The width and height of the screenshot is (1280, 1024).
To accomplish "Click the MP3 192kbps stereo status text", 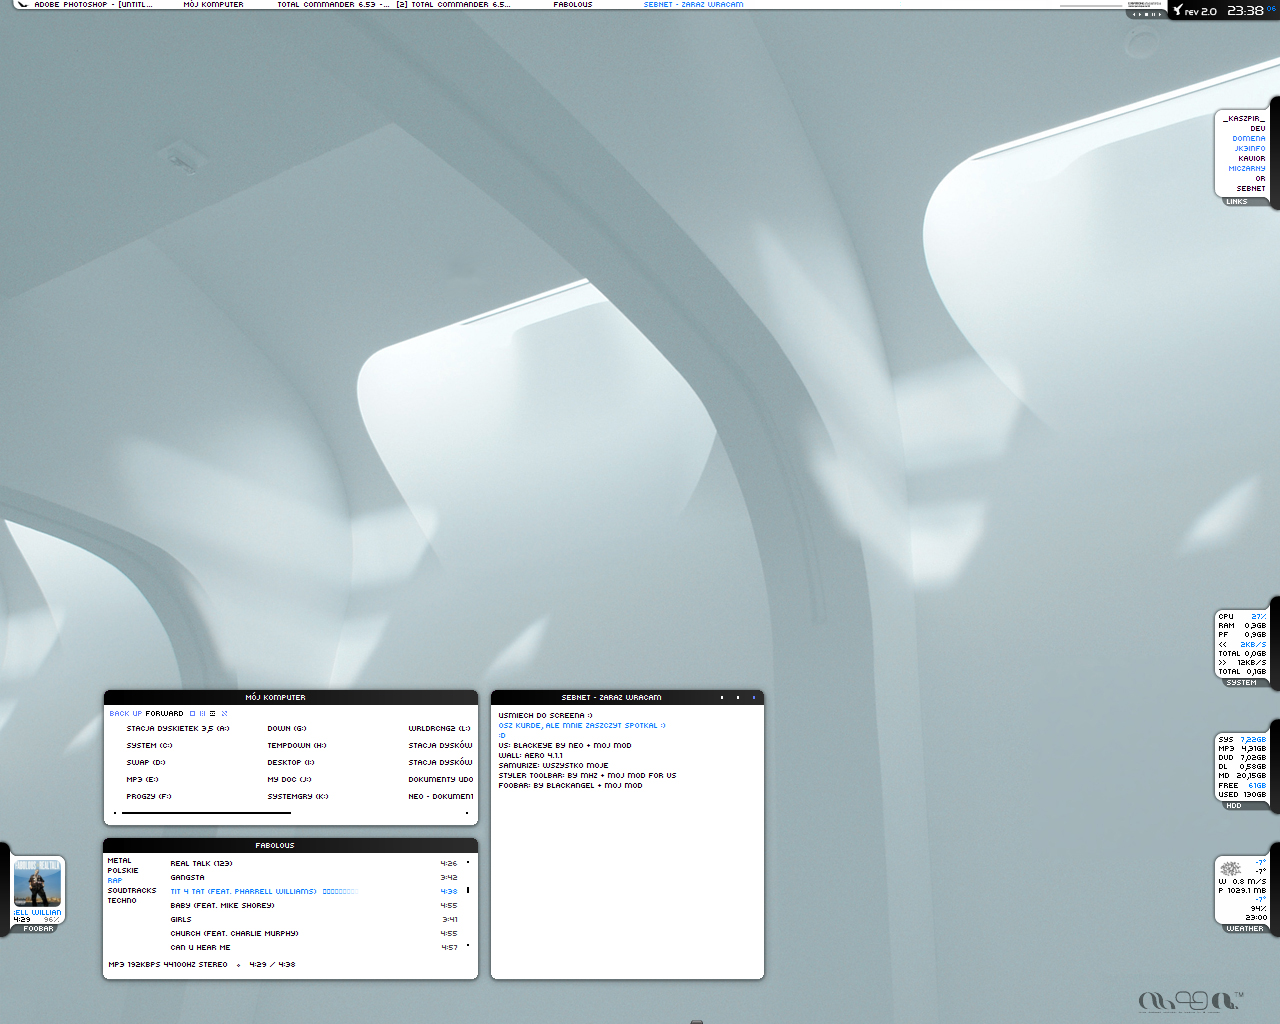I will point(168,965).
